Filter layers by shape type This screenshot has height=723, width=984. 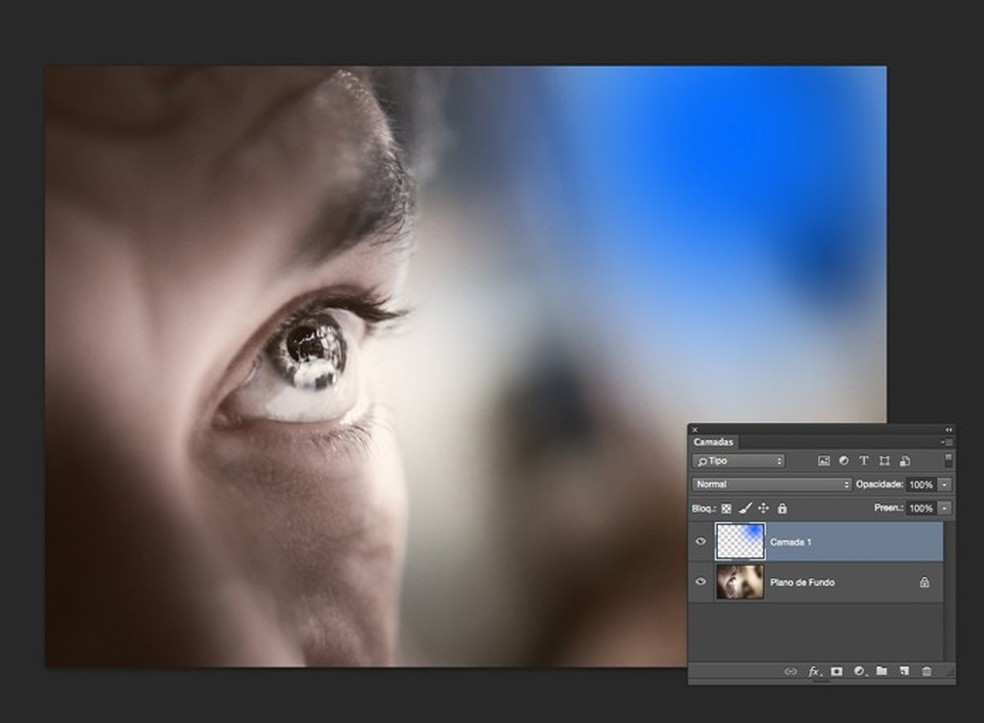coord(884,461)
